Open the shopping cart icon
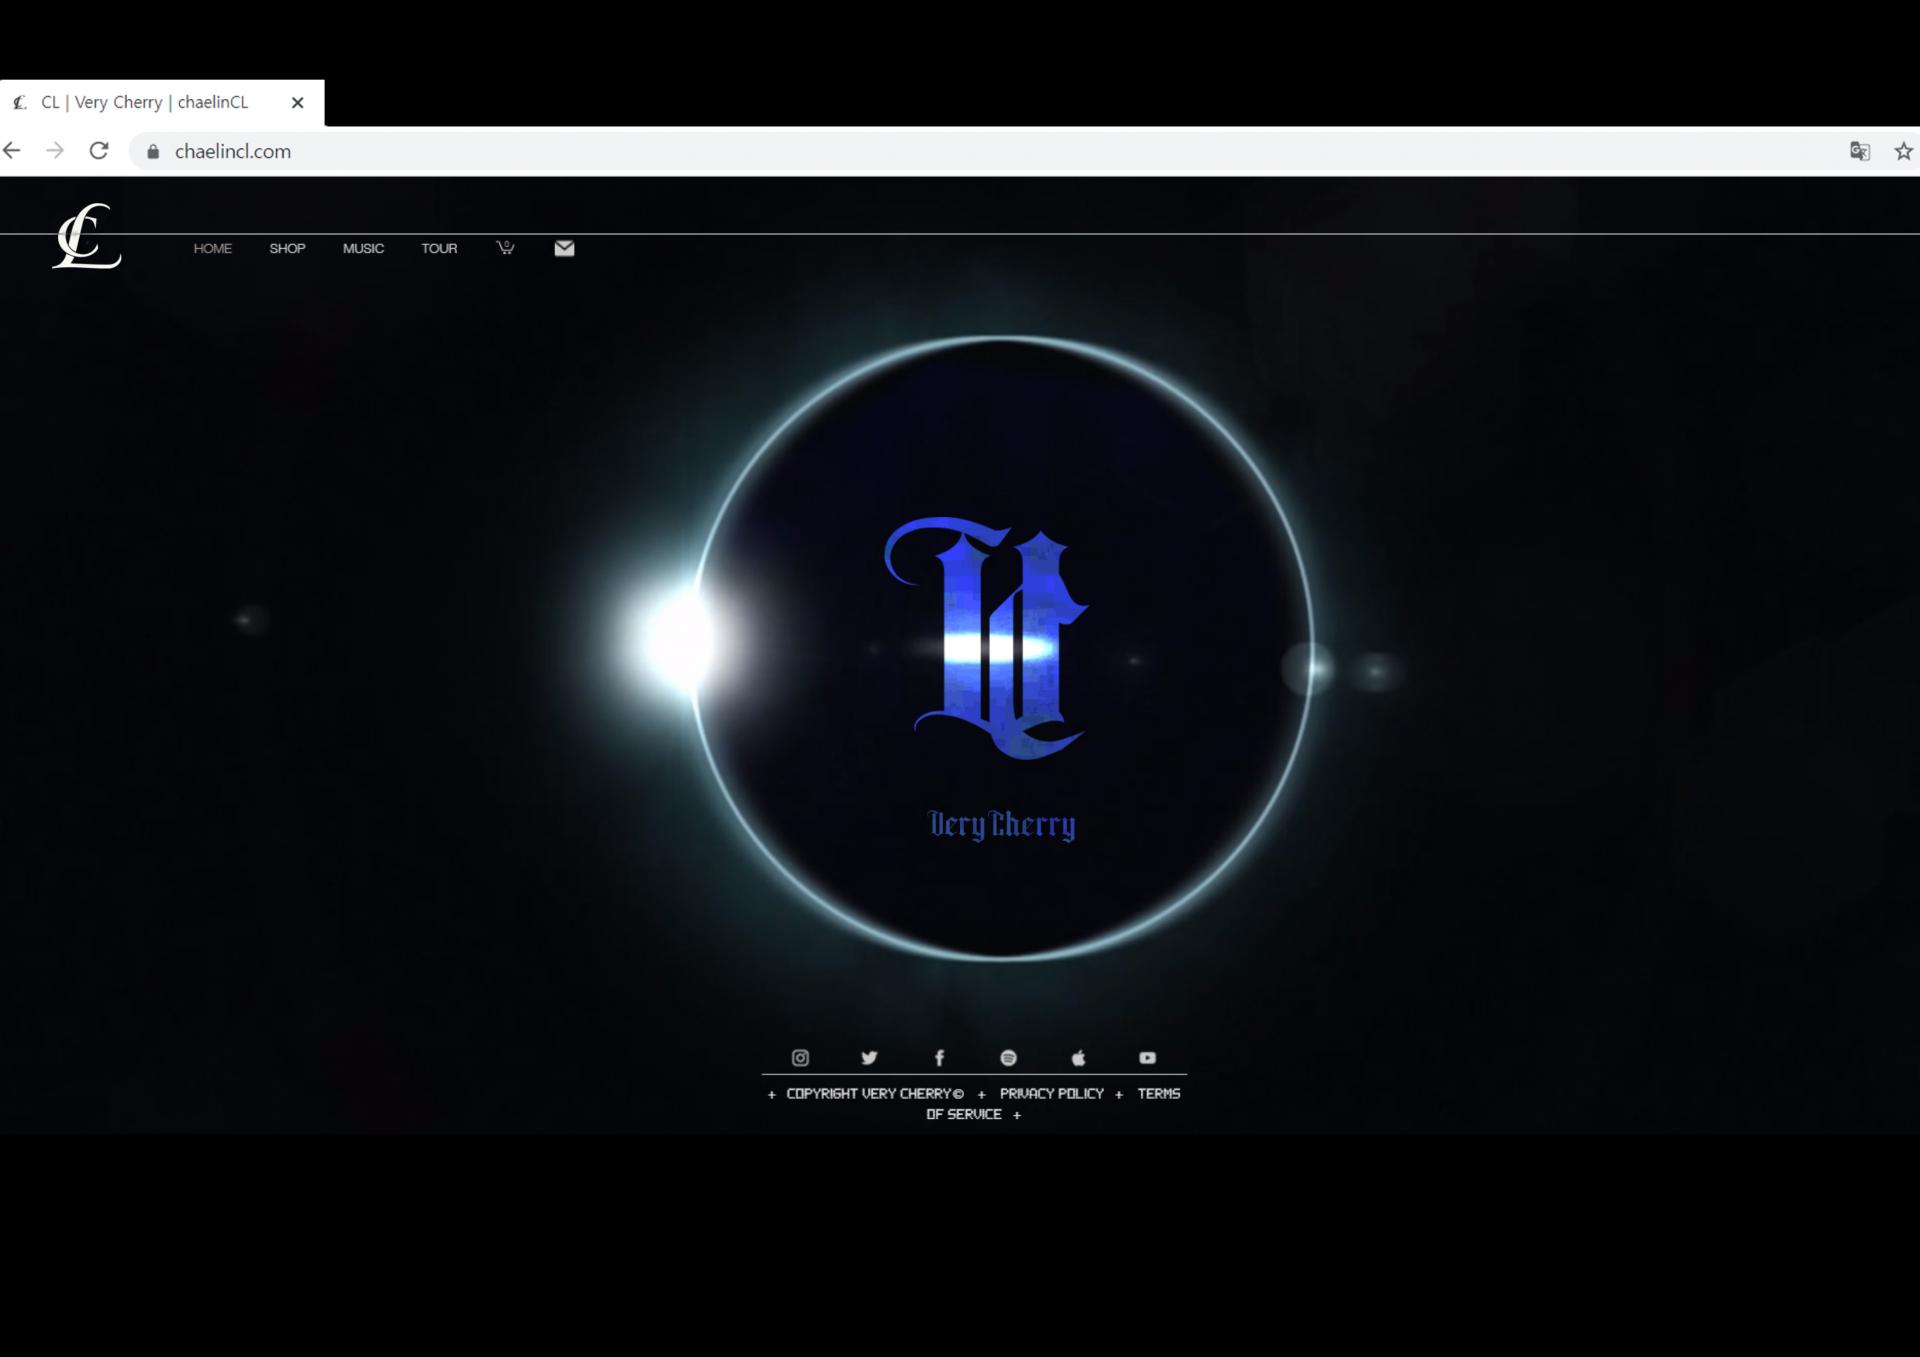 point(506,247)
